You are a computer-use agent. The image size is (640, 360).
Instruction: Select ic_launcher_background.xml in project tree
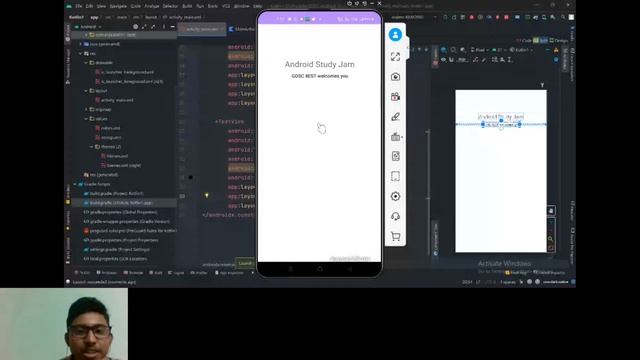pyautogui.click(x=124, y=72)
